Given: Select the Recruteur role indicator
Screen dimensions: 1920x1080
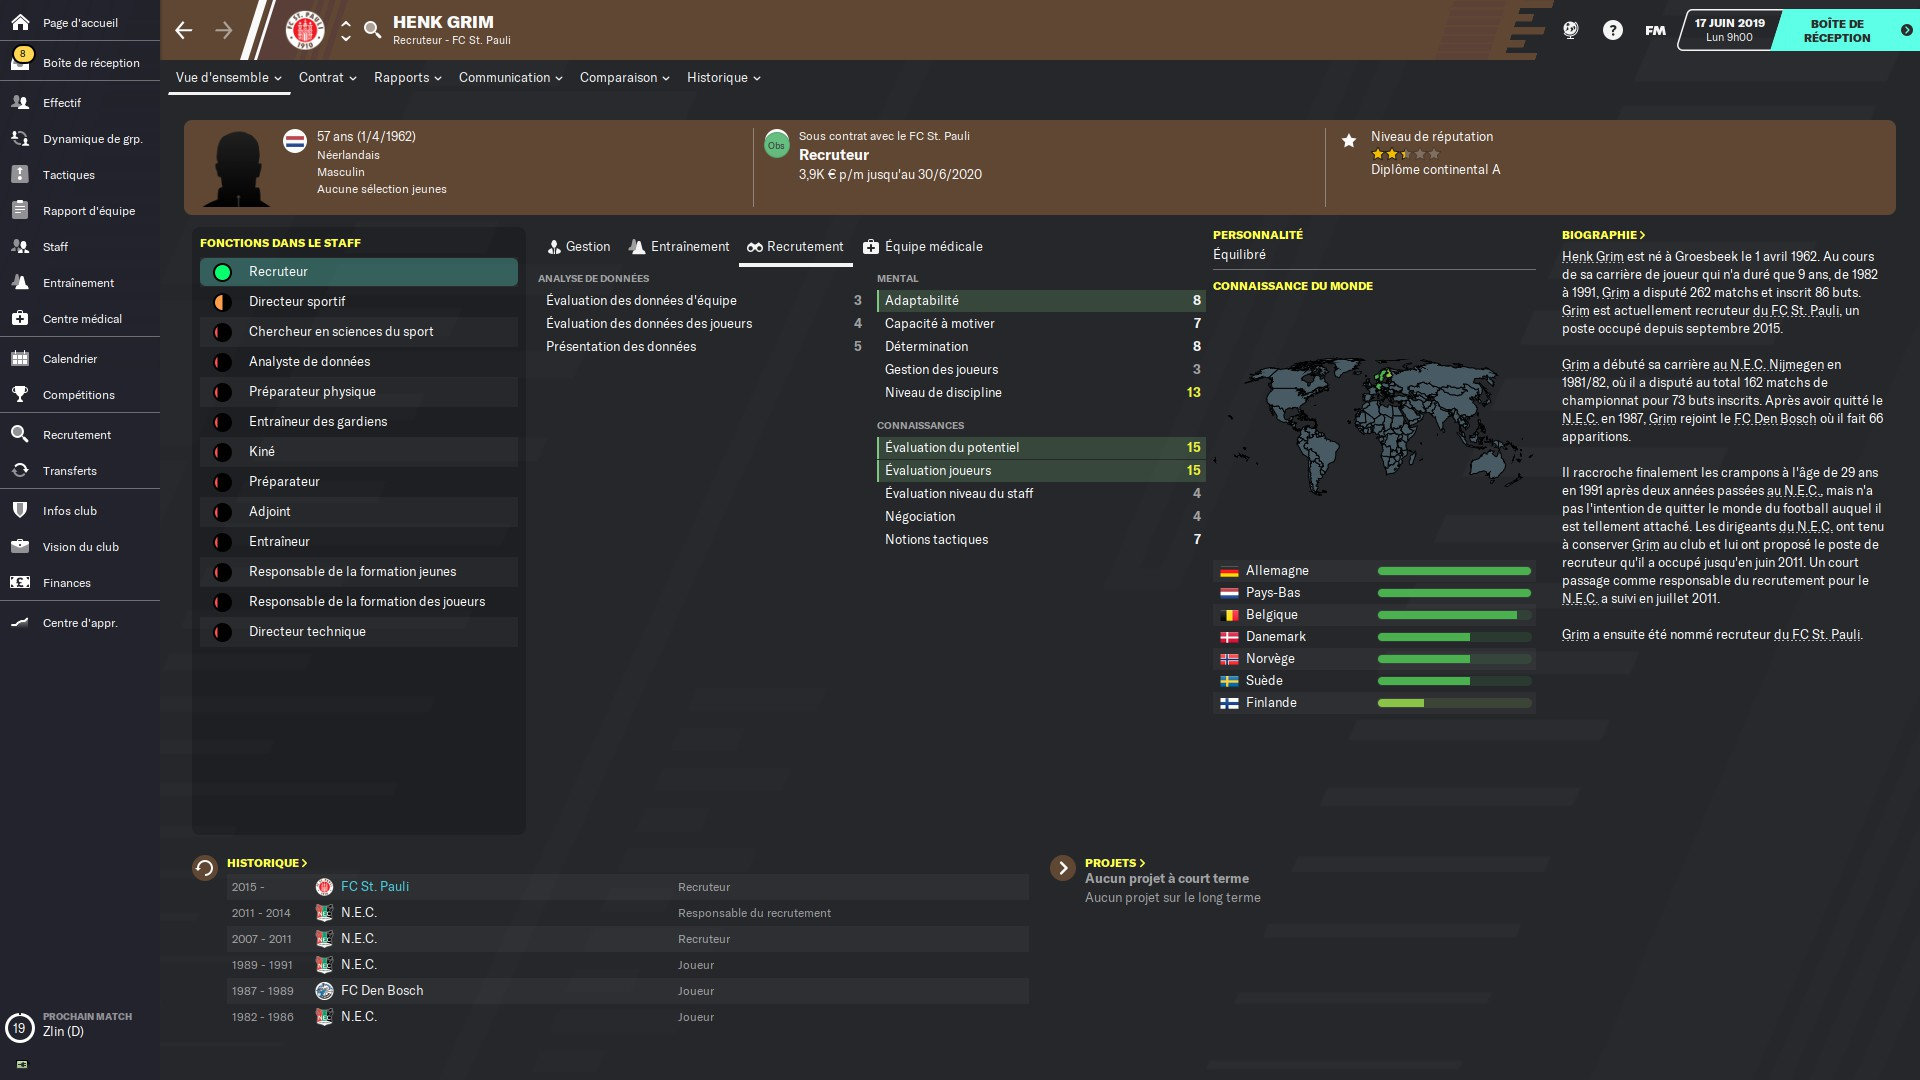Looking at the screenshot, I should pyautogui.click(x=222, y=272).
